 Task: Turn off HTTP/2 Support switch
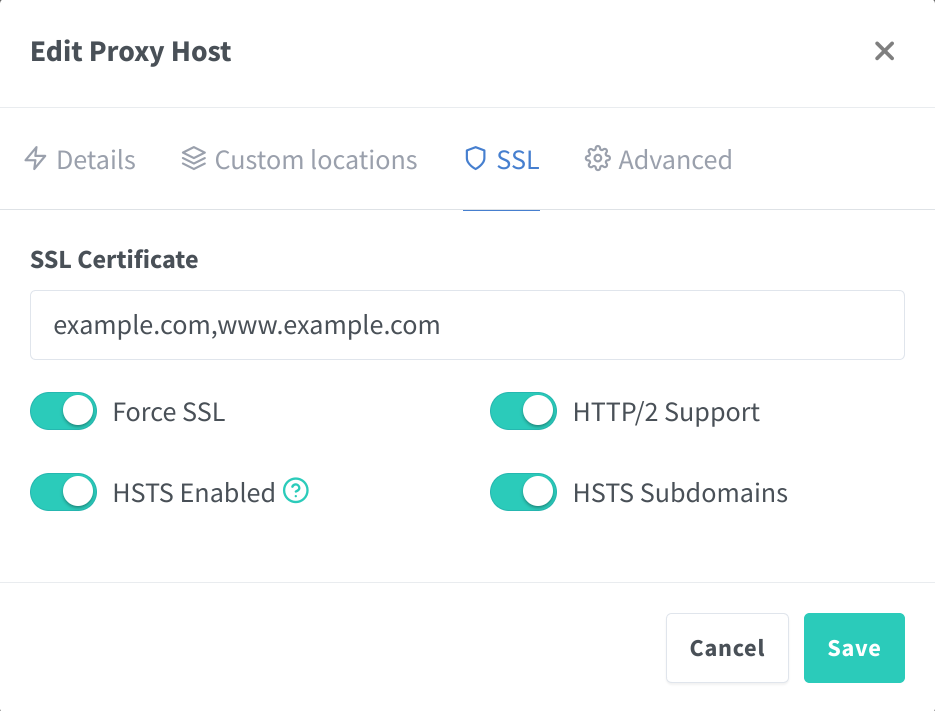[523, 411]
